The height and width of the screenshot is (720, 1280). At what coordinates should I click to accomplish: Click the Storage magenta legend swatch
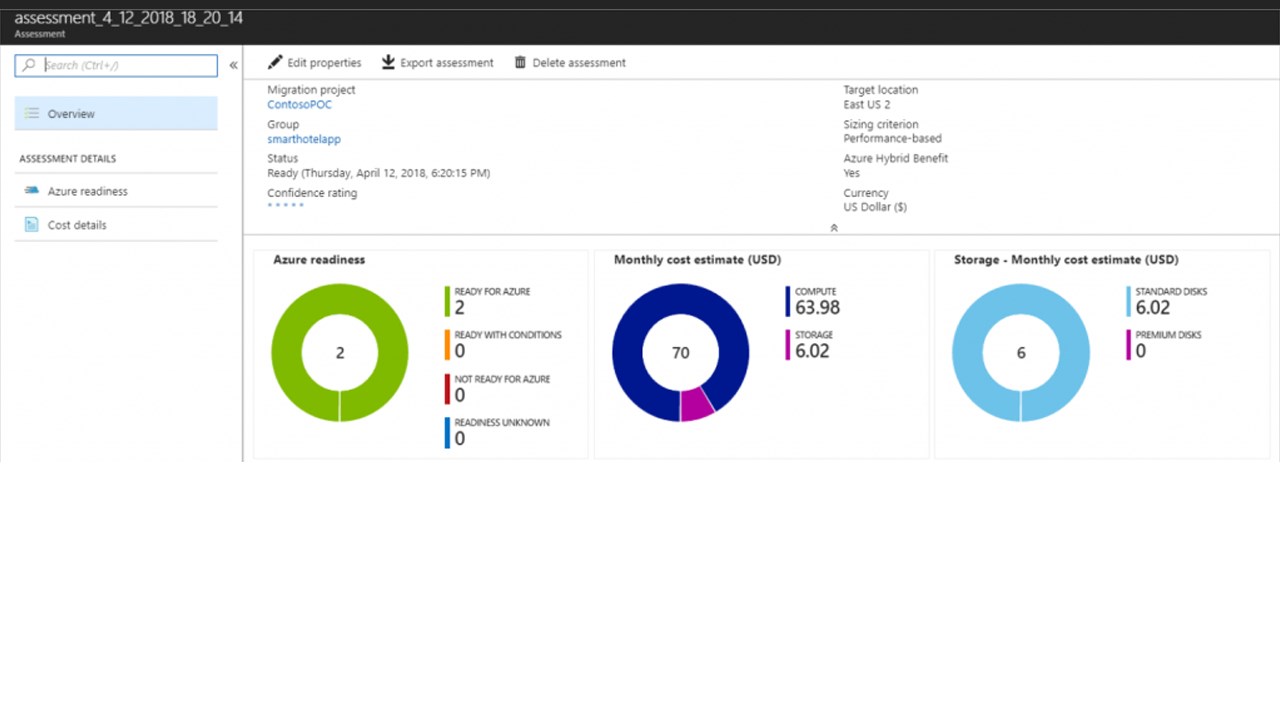click(x=788, y=345)
